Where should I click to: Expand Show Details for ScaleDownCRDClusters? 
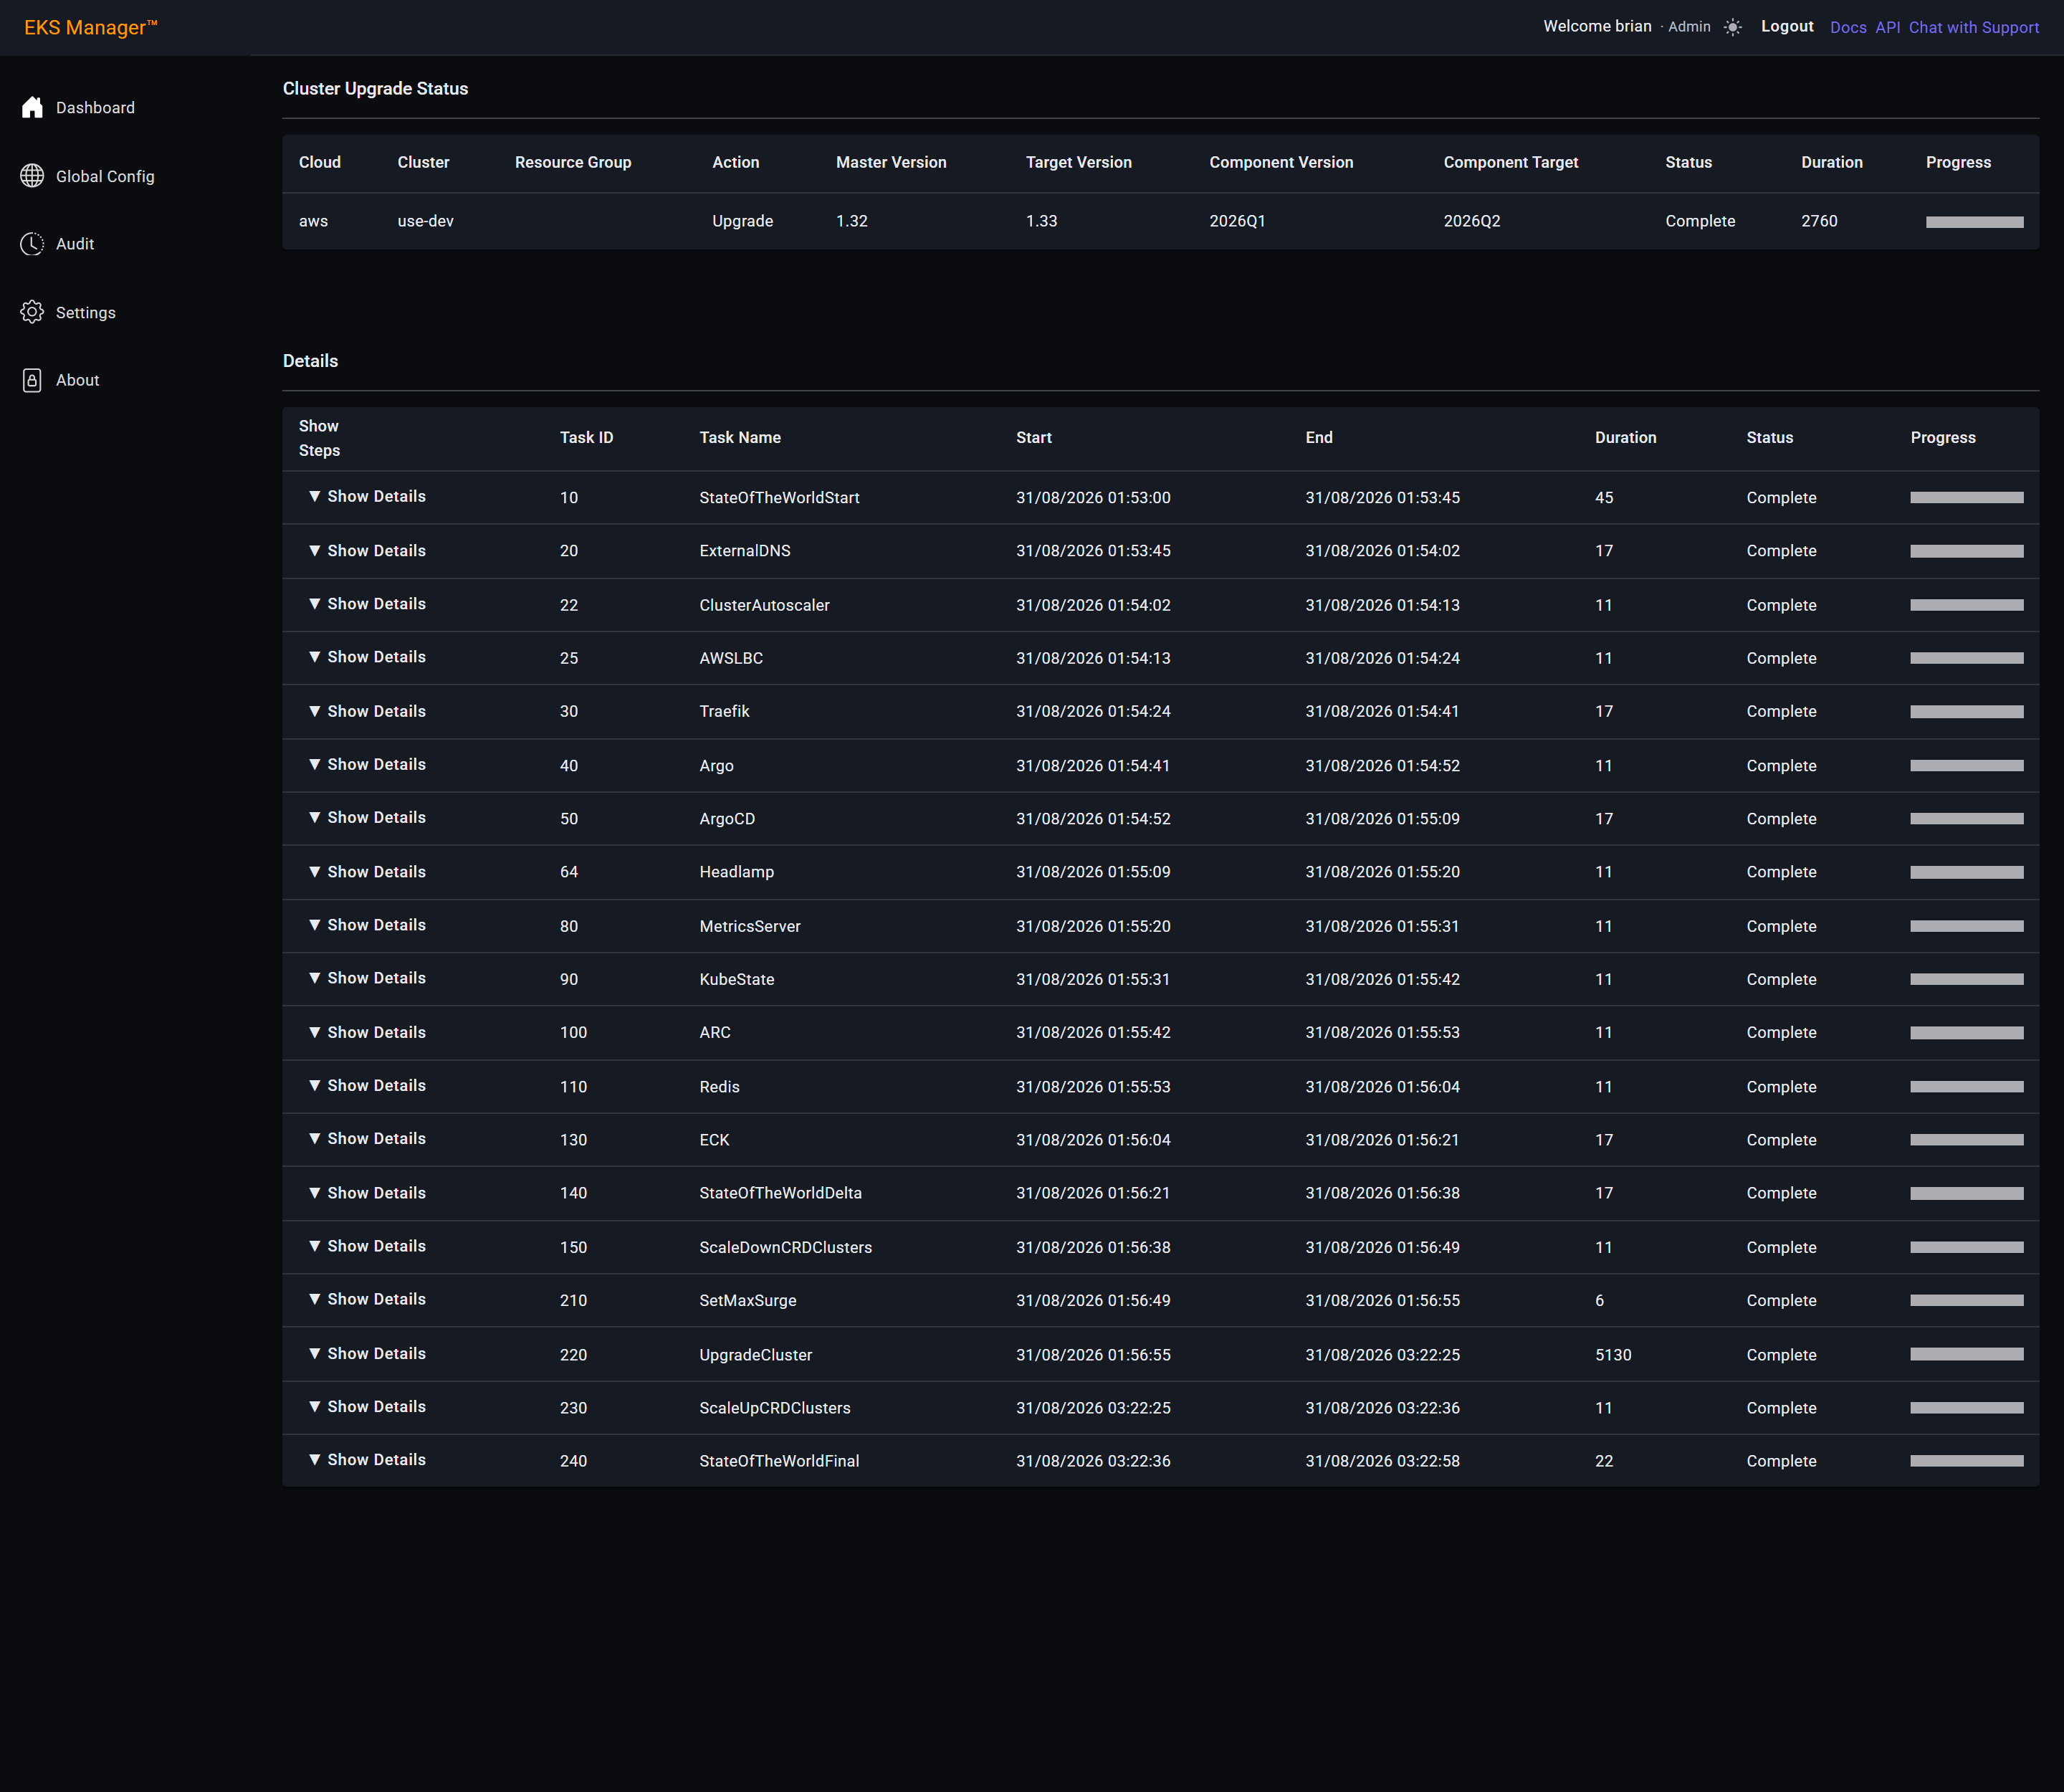coord(367,1246)
